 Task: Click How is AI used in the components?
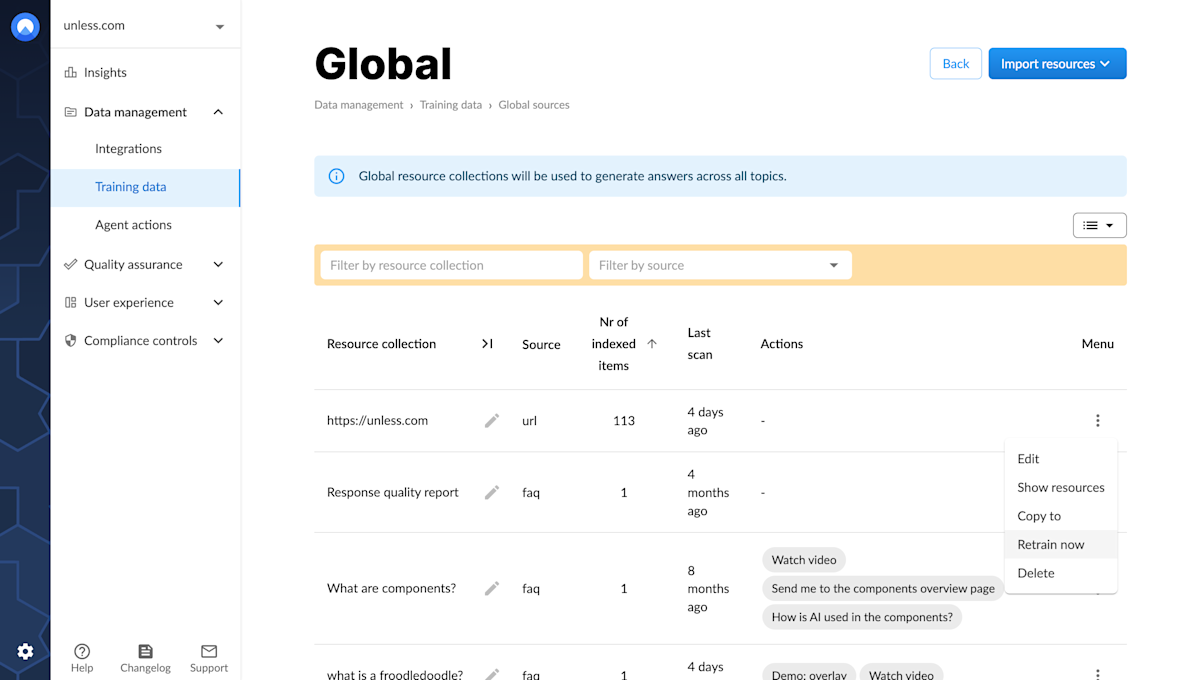tap(862, 617)
